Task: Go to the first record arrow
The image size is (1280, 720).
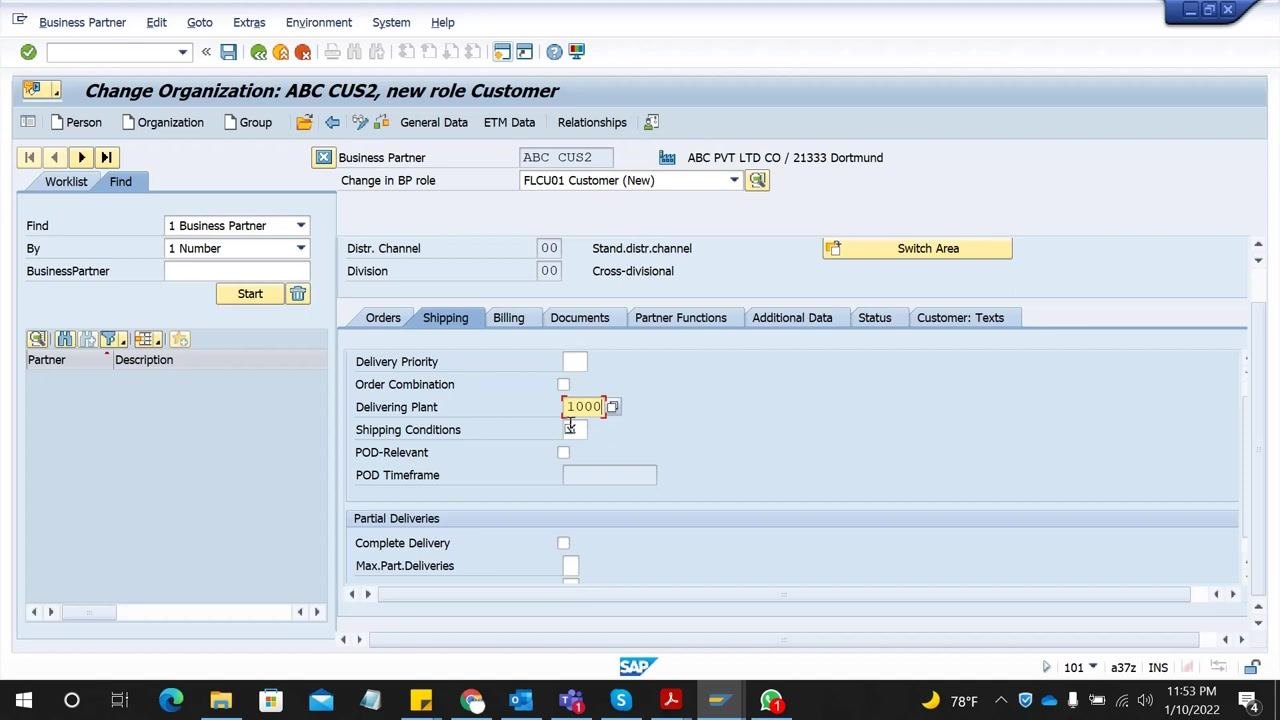Action: 29,157
